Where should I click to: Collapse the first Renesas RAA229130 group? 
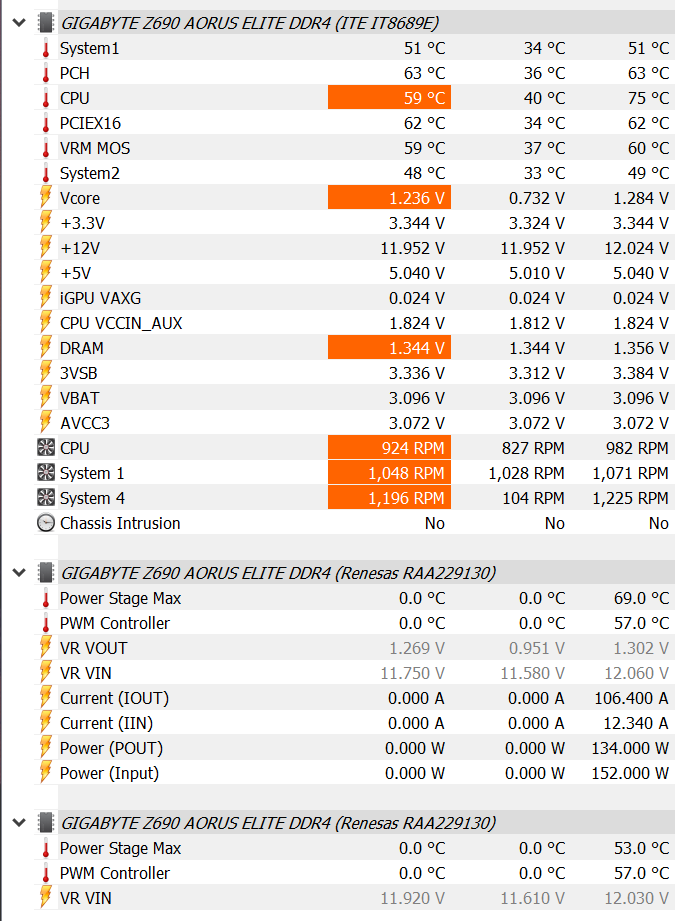(19, 572)
